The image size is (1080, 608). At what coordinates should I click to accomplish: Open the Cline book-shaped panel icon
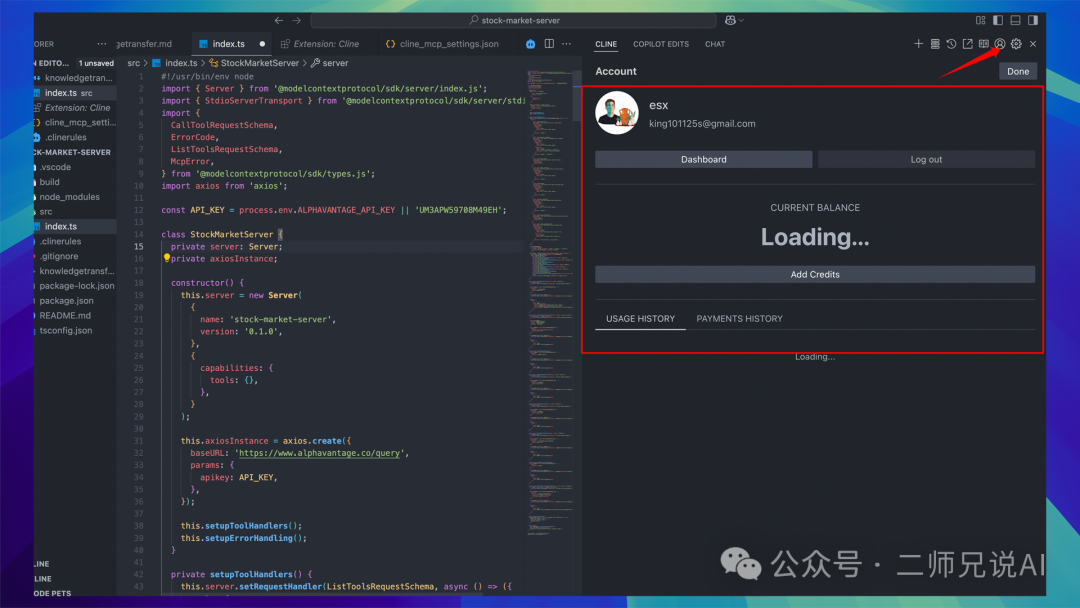(x=984, y=43)
